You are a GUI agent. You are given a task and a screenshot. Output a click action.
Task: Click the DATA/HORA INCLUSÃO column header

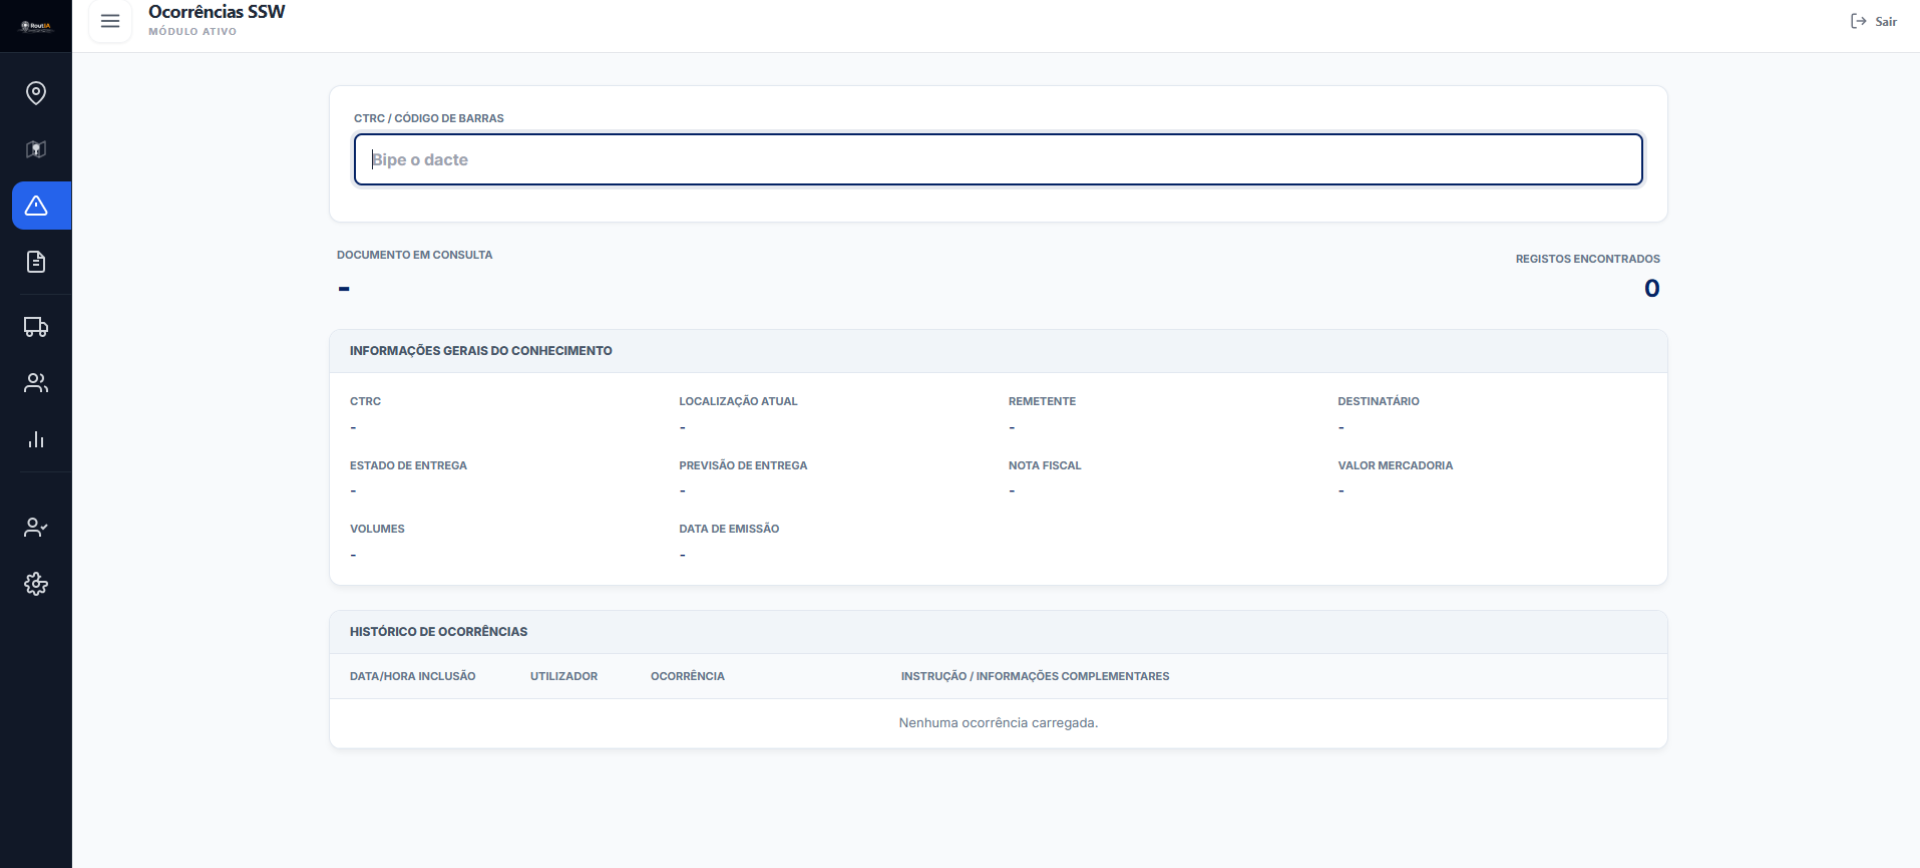413,677
